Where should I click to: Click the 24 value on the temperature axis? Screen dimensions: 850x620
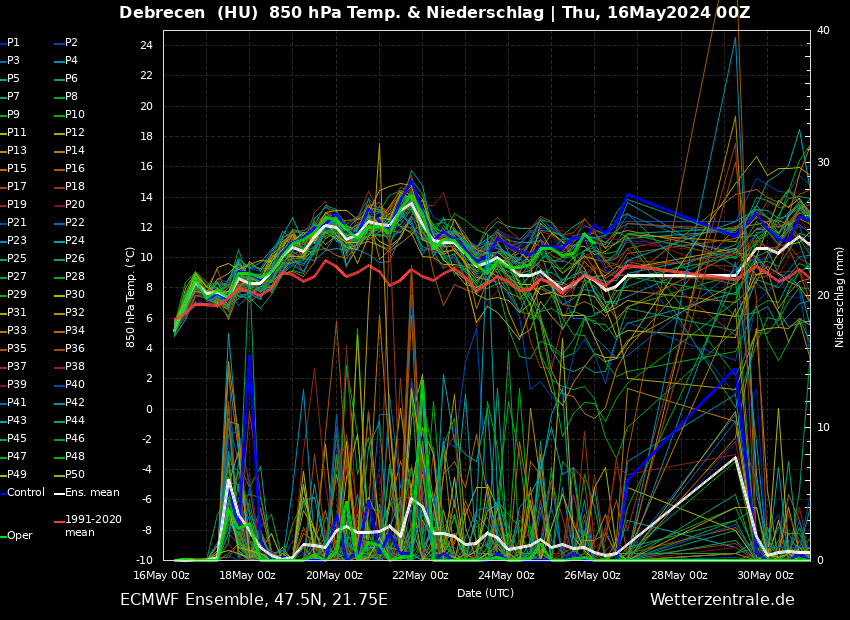pos(146,46)
